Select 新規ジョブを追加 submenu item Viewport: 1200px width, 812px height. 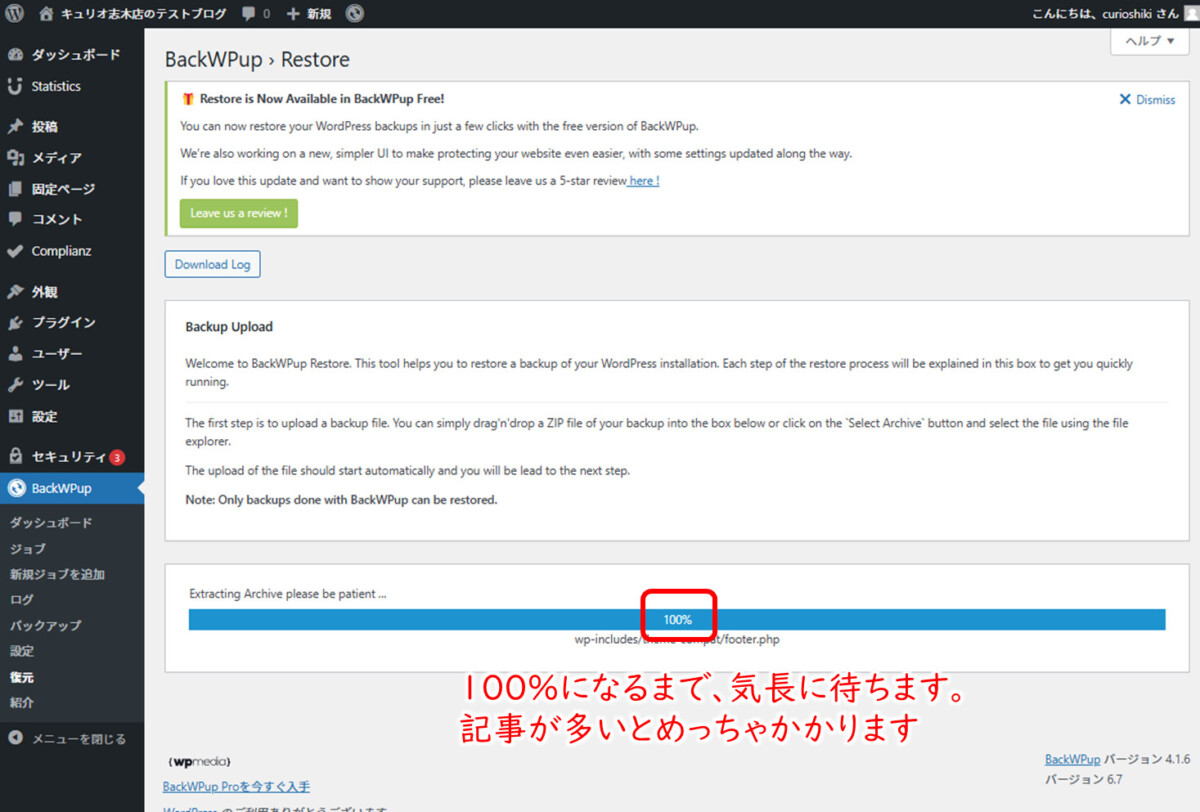(57, 575)
